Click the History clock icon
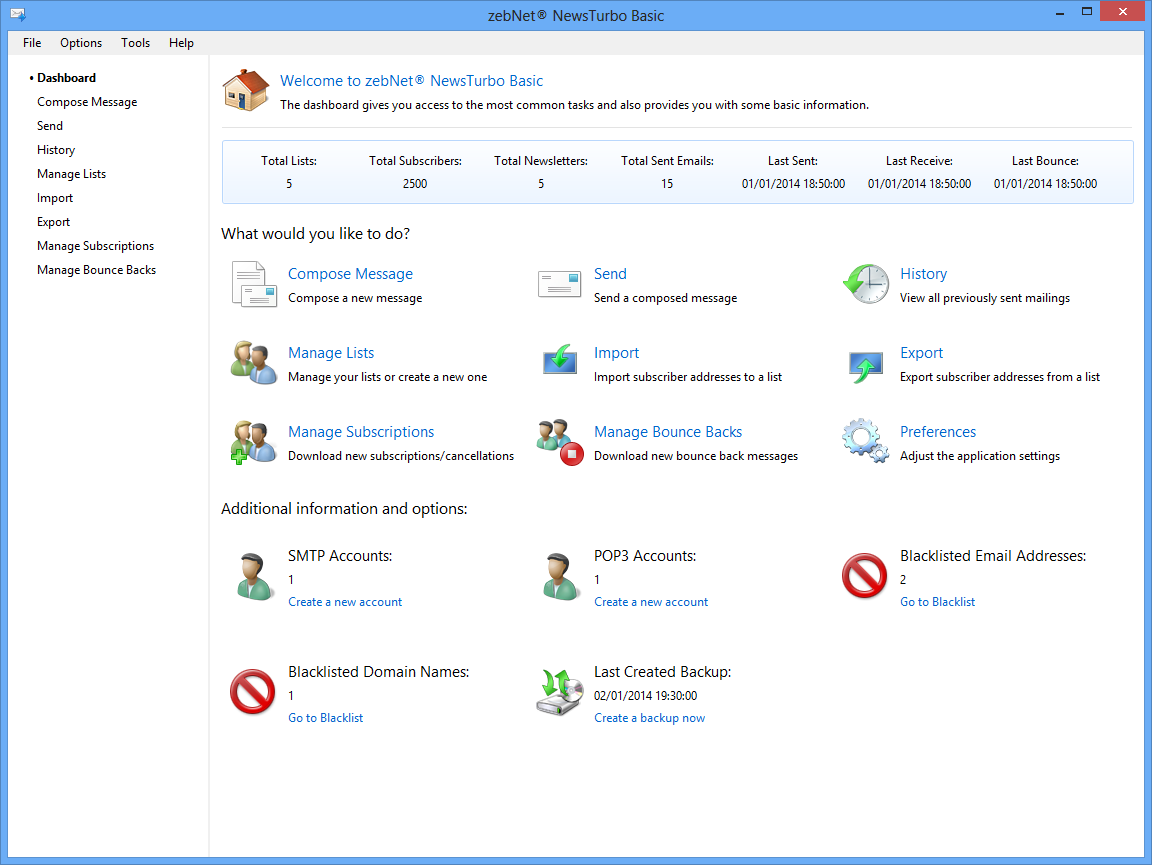 (865, 284)
